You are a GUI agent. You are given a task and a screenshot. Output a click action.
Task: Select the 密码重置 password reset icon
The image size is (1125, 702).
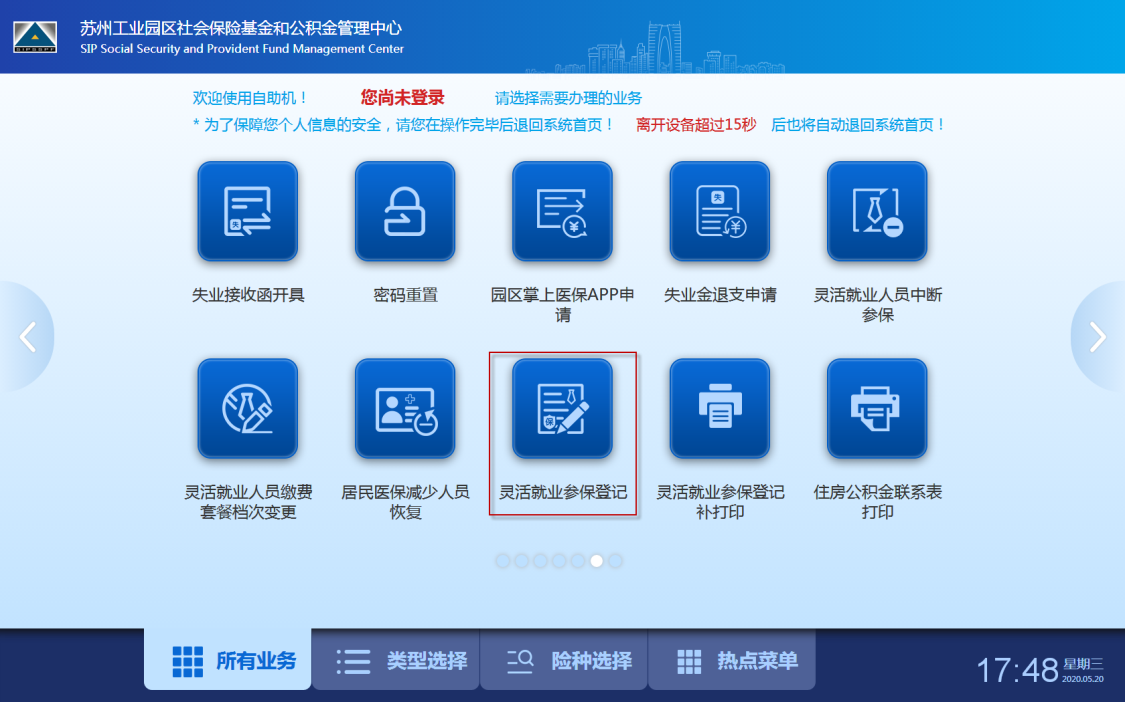click(x=405, y=211)
